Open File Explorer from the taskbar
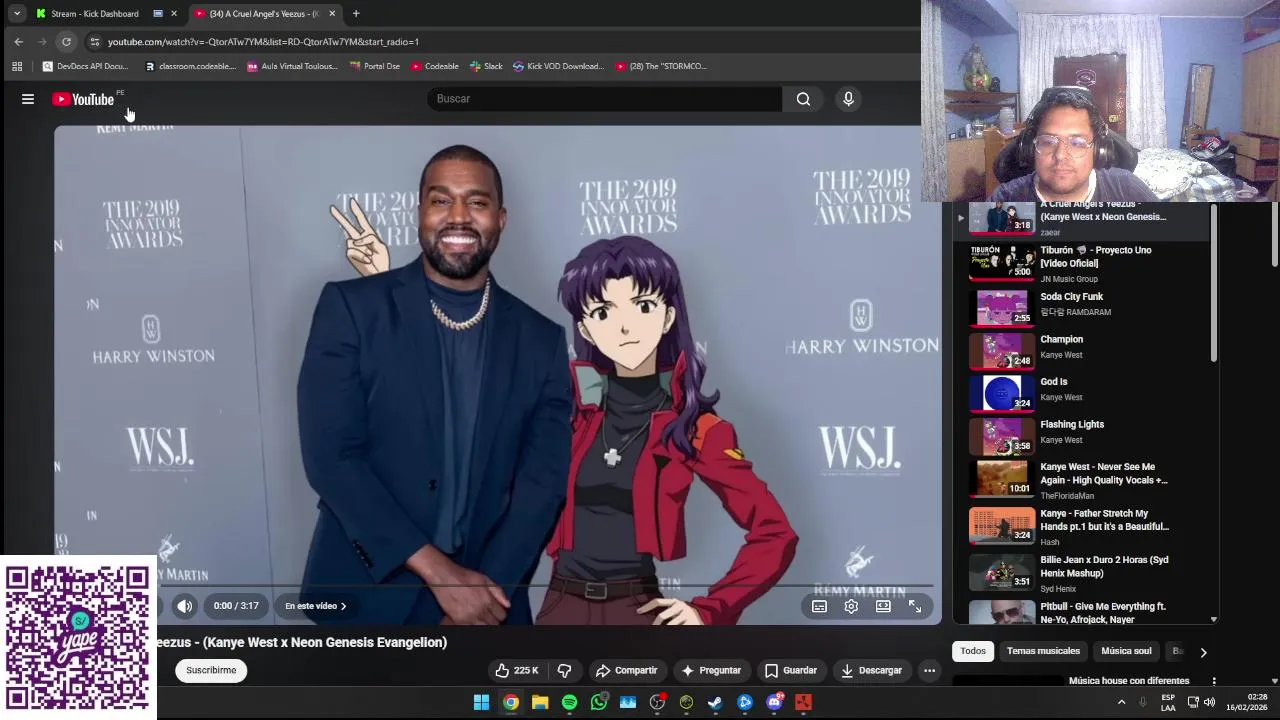 tap(540, 703)
